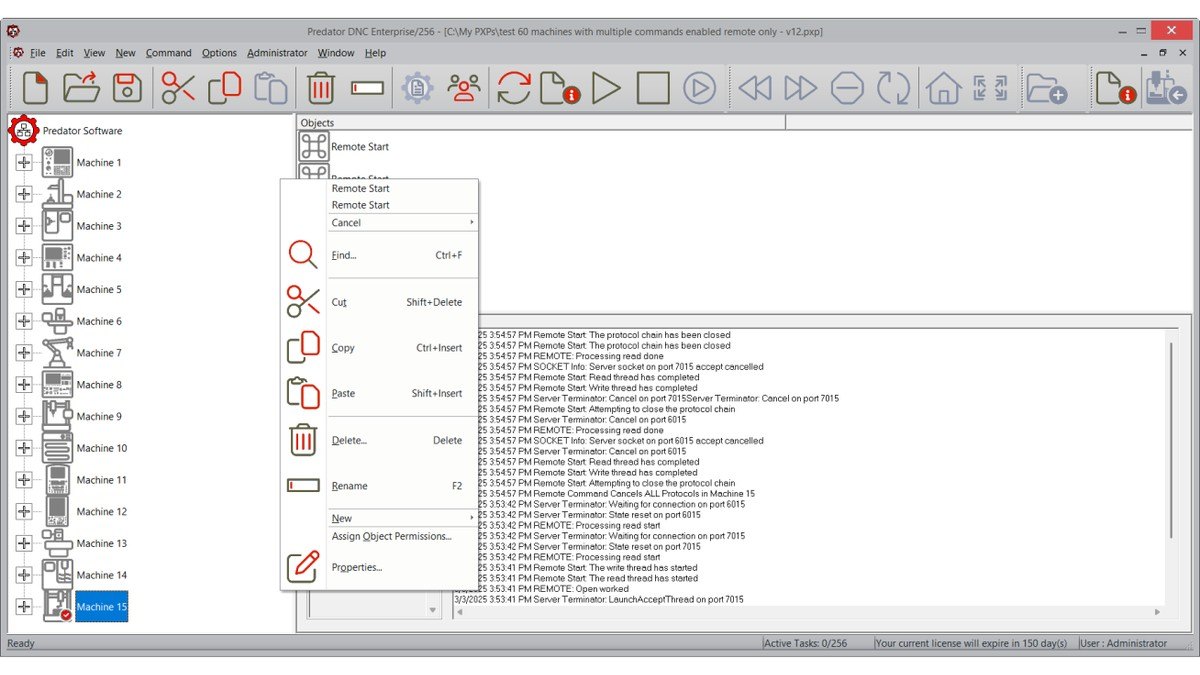Click the scissors Cut icon in the toolbar
The width and height of the screenshot is (1200, 675).
[178, 88]
